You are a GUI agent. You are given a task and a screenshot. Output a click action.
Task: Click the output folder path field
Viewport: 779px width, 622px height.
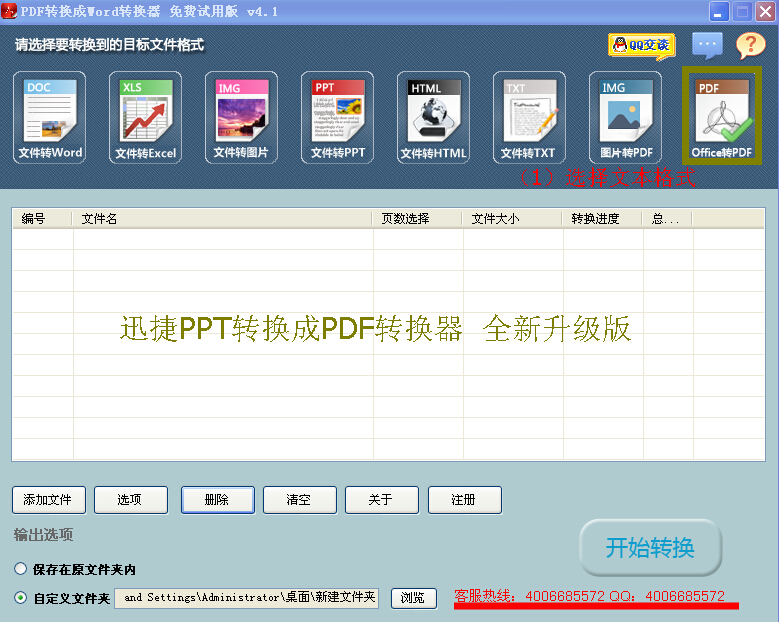pyautogui.click(x=248, y=598)
